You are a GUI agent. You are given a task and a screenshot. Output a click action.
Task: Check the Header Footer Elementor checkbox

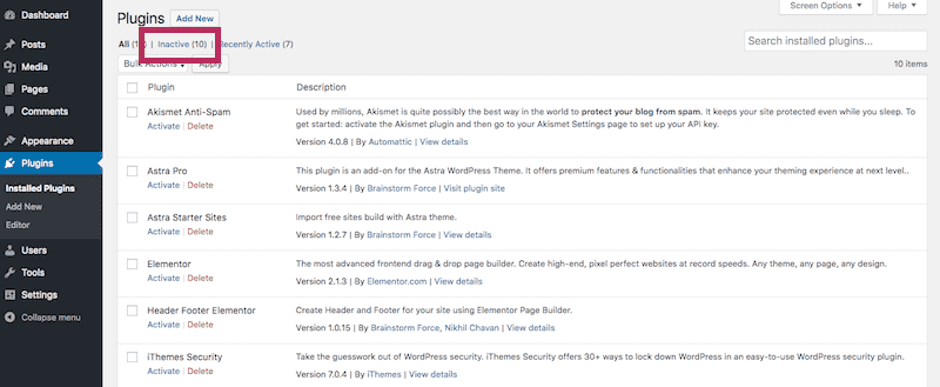[x=132, y=311]
